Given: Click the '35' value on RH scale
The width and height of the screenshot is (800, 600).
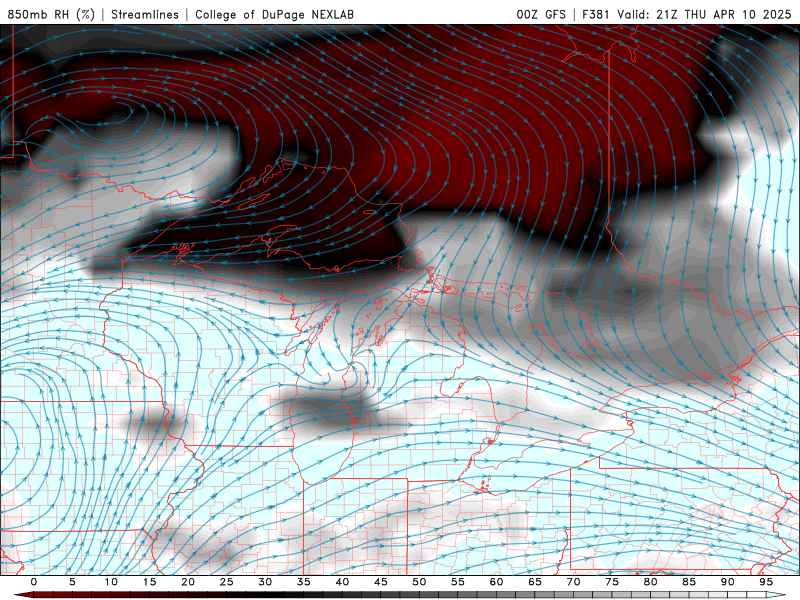Looking at the screenshot, I should tap(304, 582).
